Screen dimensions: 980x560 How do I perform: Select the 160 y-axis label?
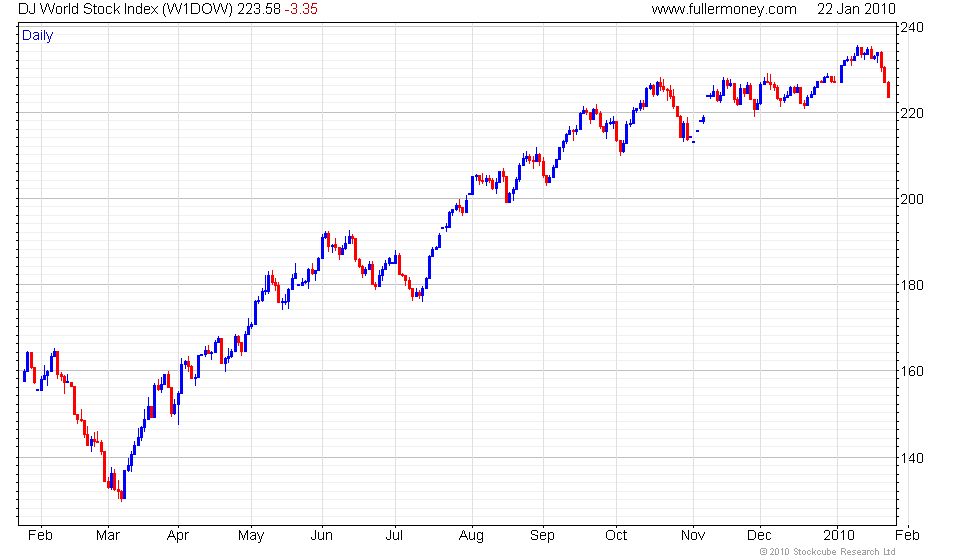point(912,371)
